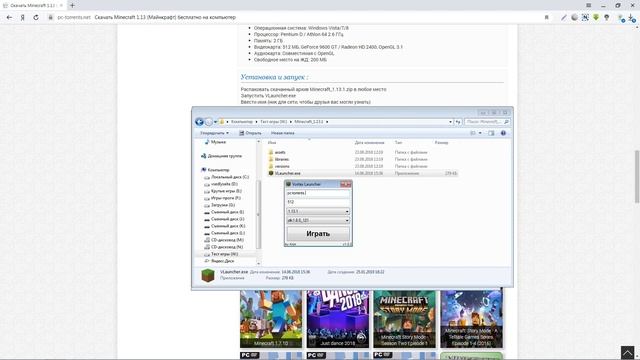The width and height of the screenshot is (640, 360).
Task: Select the 'libraries' folder
Action: [282, 159]
